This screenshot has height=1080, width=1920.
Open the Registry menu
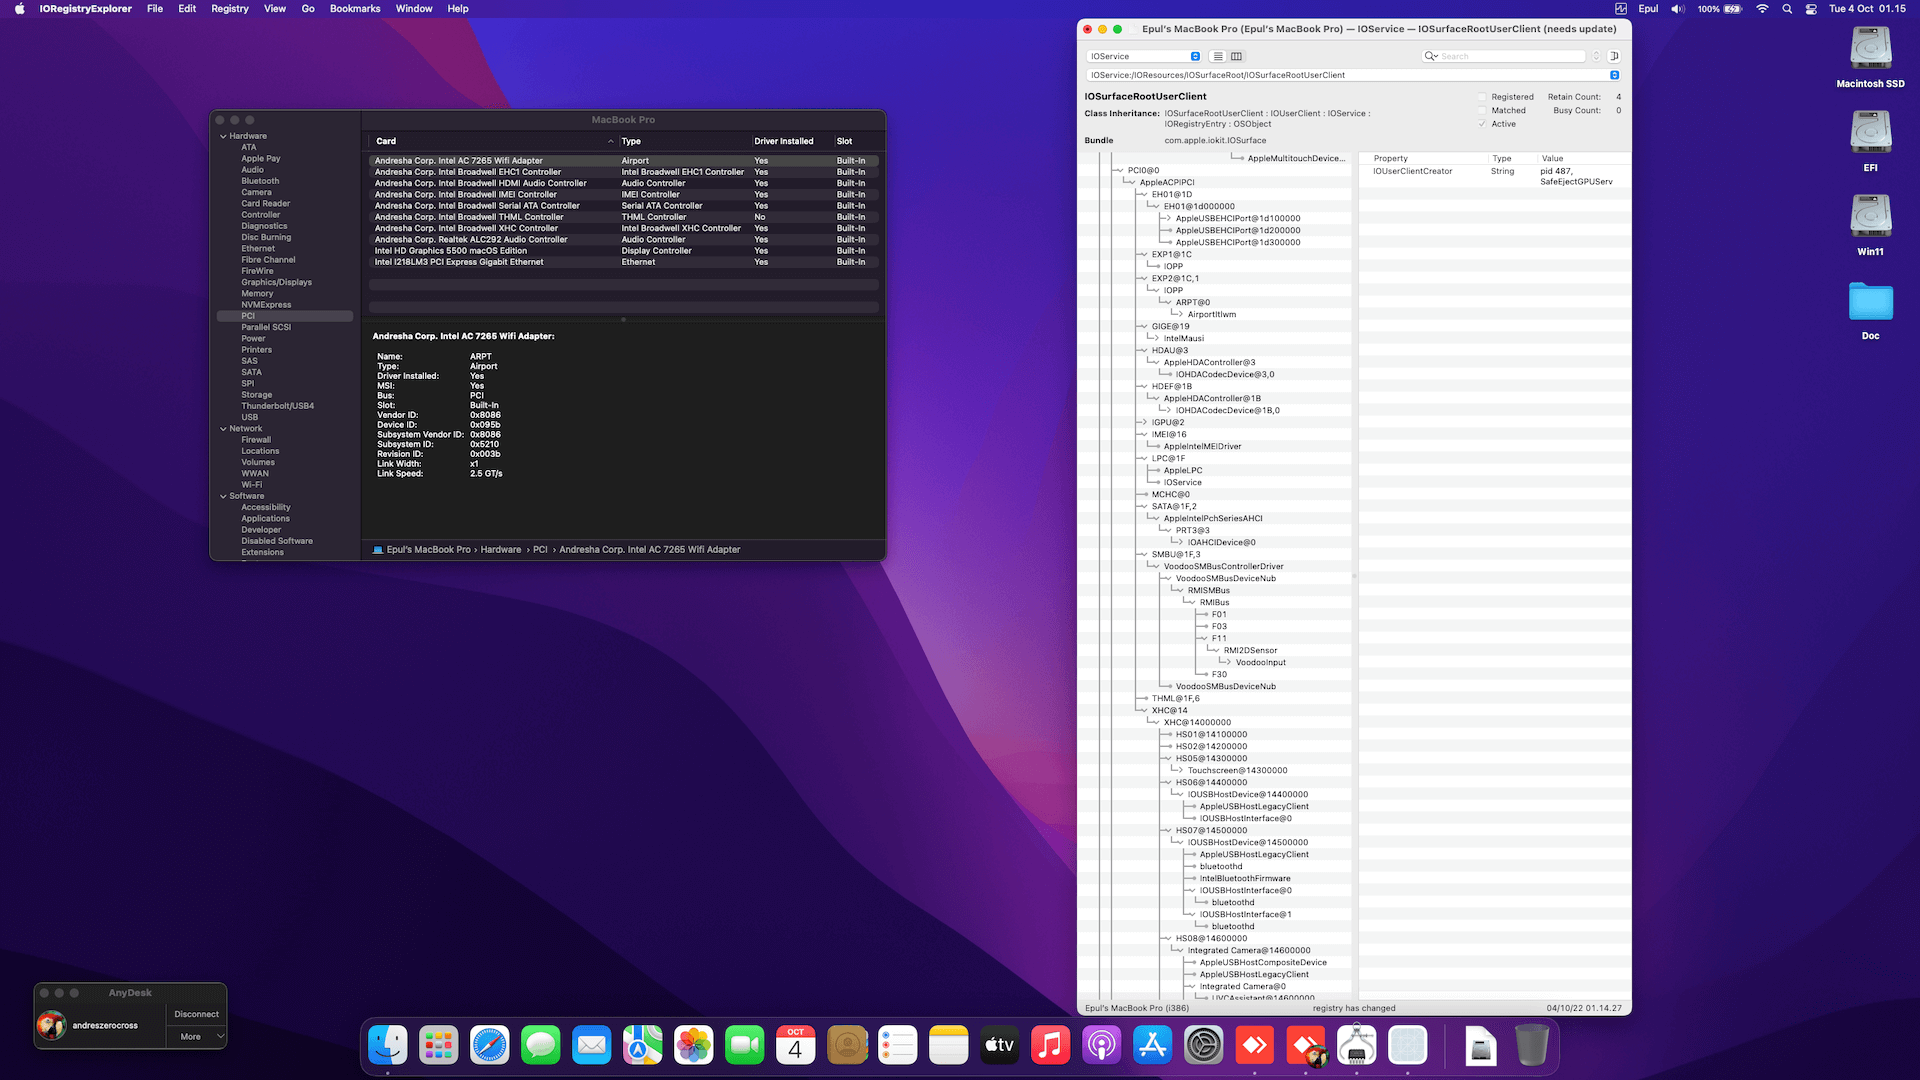(230, 9)
